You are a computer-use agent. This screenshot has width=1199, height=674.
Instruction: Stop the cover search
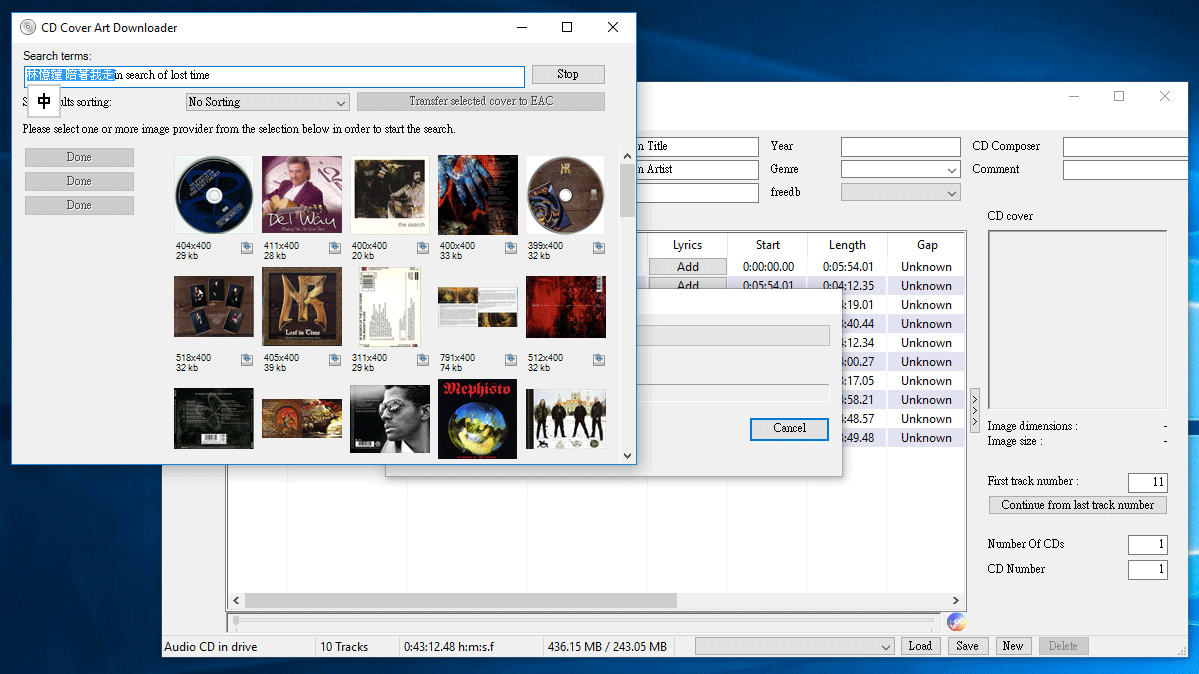568,74
